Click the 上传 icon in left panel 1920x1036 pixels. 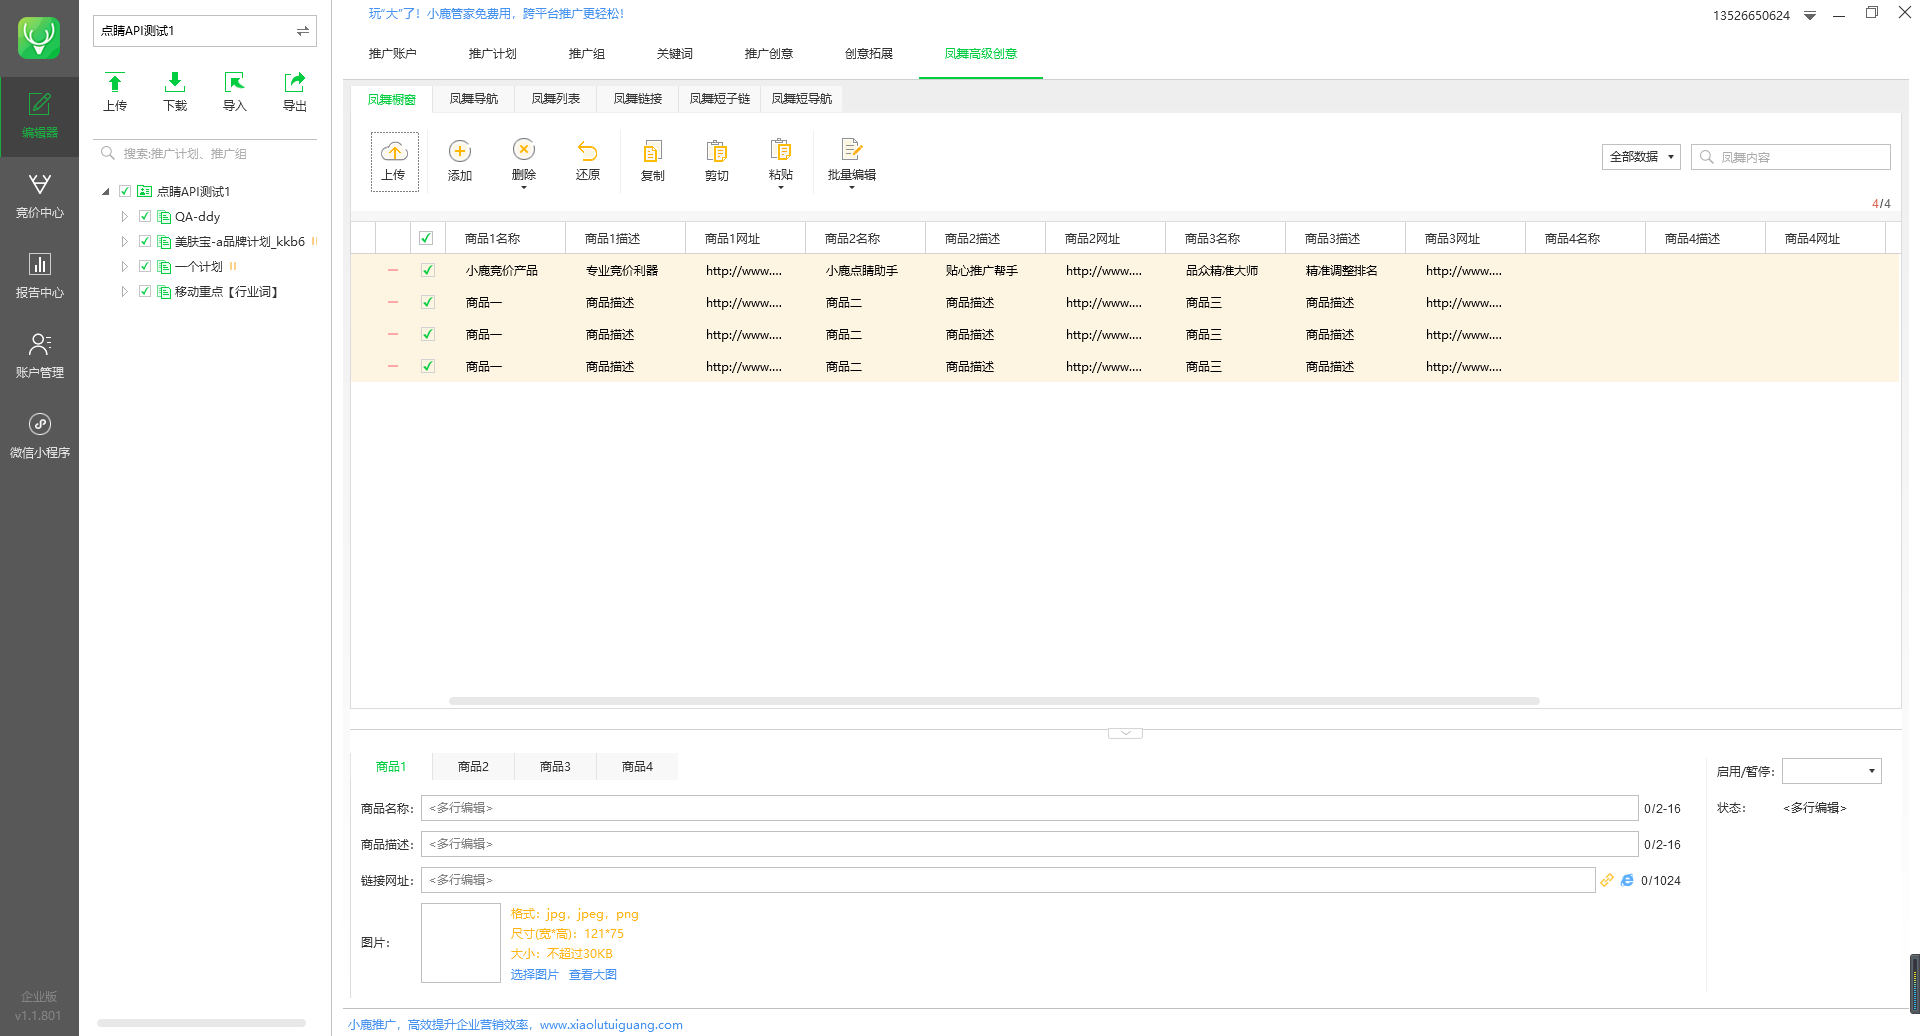coord(115,83)
